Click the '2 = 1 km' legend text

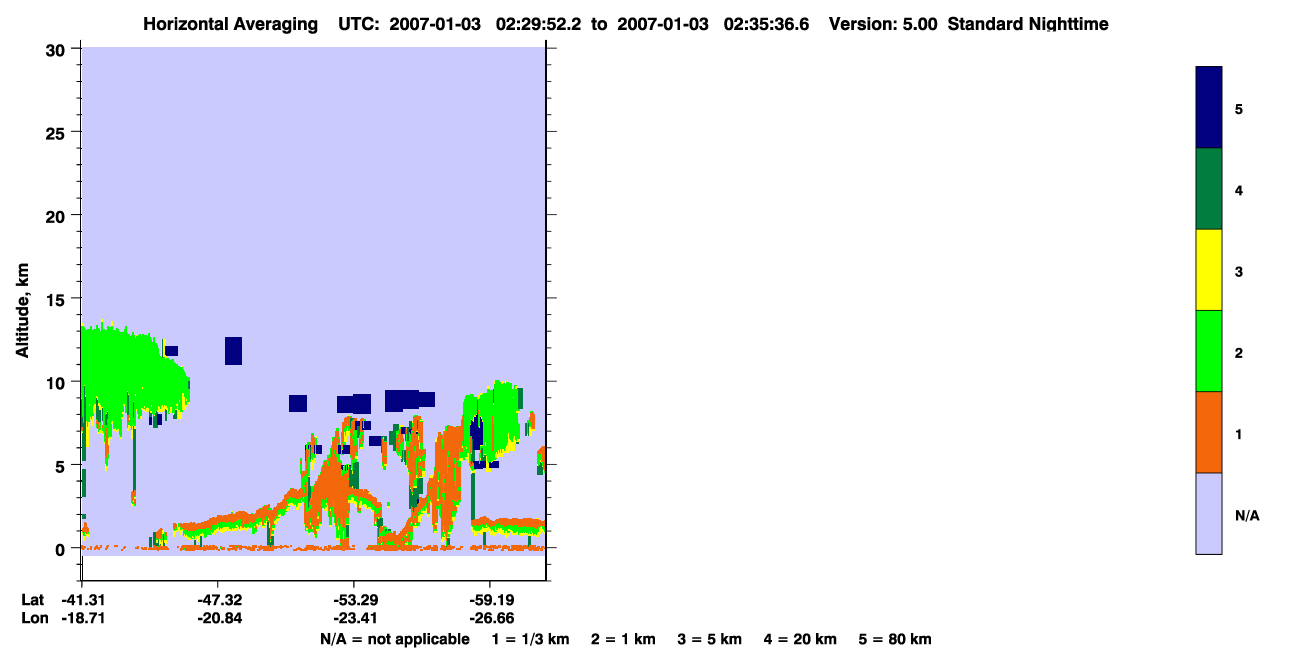[x=623, y=639]
